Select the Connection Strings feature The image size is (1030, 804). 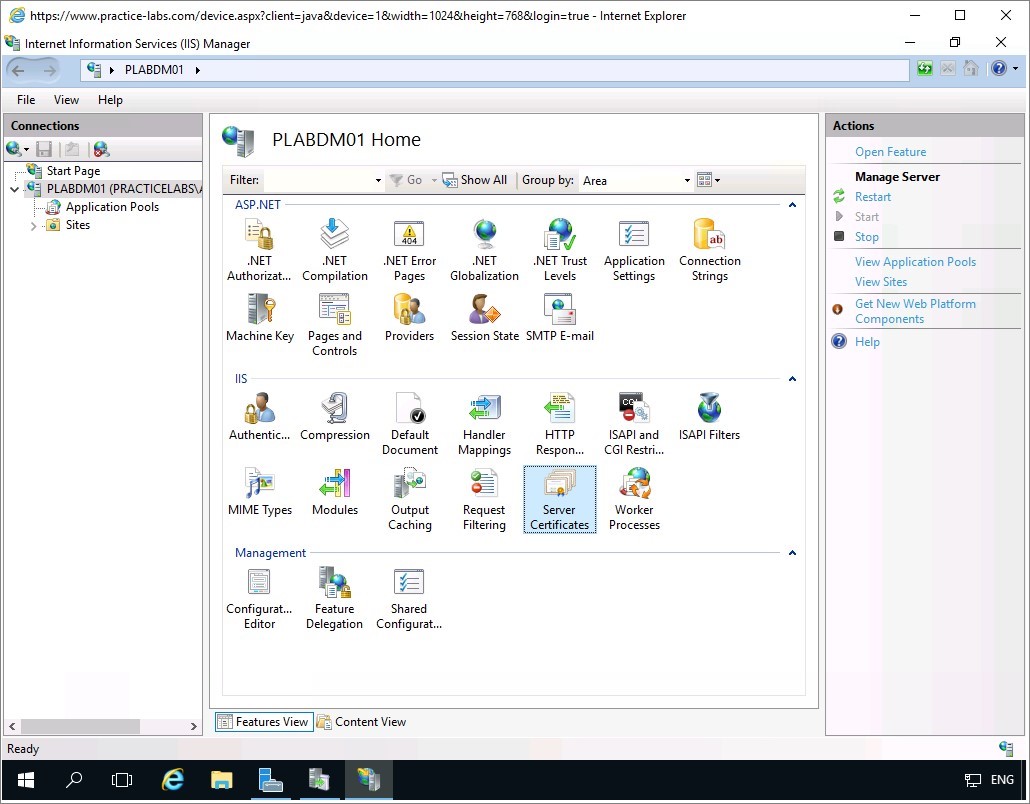(709, 250)
